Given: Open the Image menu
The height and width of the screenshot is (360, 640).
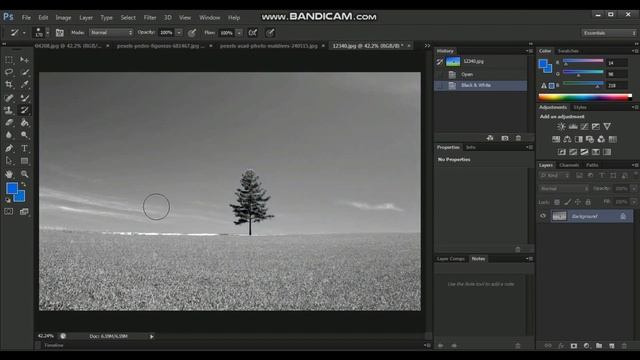Looking at the screenshot, I should [x=63, y=18].
